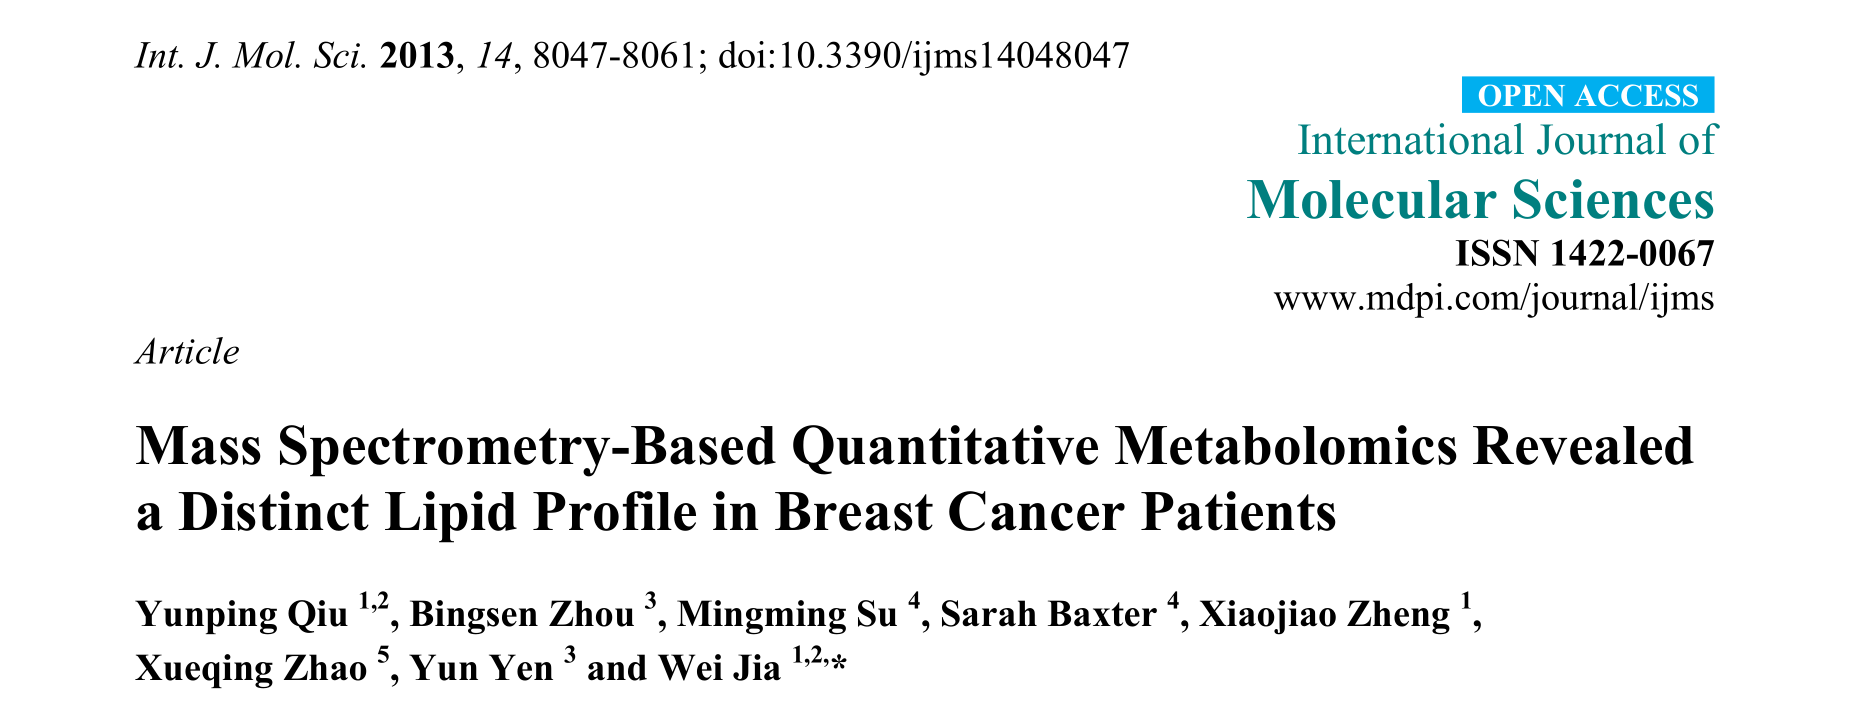The image size is (1869, 702).
Task: Click the doi:10.3390/ijms14048047 identifier
Action: [x=924, y=55]
